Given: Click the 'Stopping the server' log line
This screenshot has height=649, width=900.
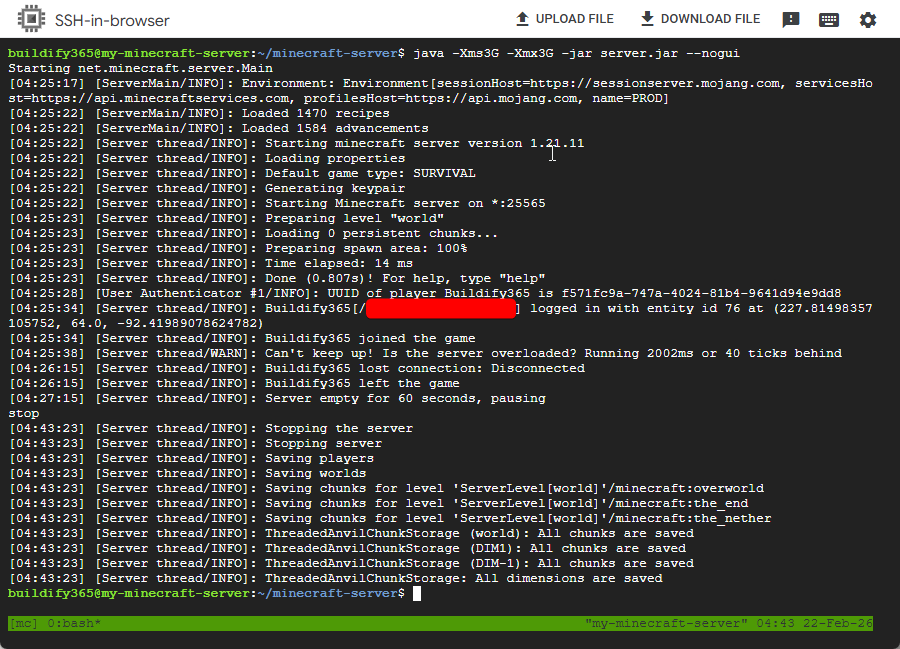Looking at the screenshot, I should [x=211, y=428].
